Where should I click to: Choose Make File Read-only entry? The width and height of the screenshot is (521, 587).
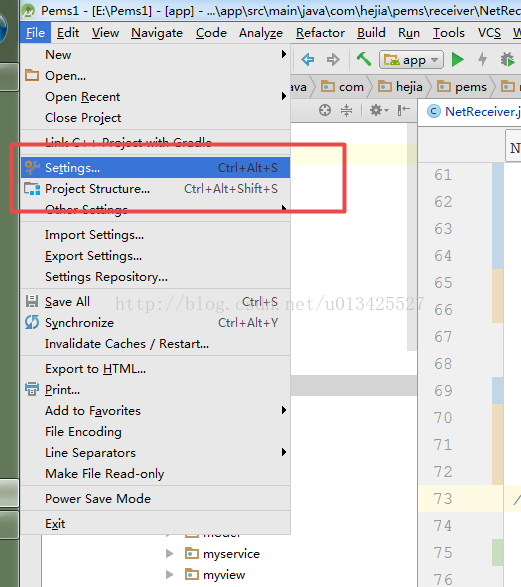(155, 474)
